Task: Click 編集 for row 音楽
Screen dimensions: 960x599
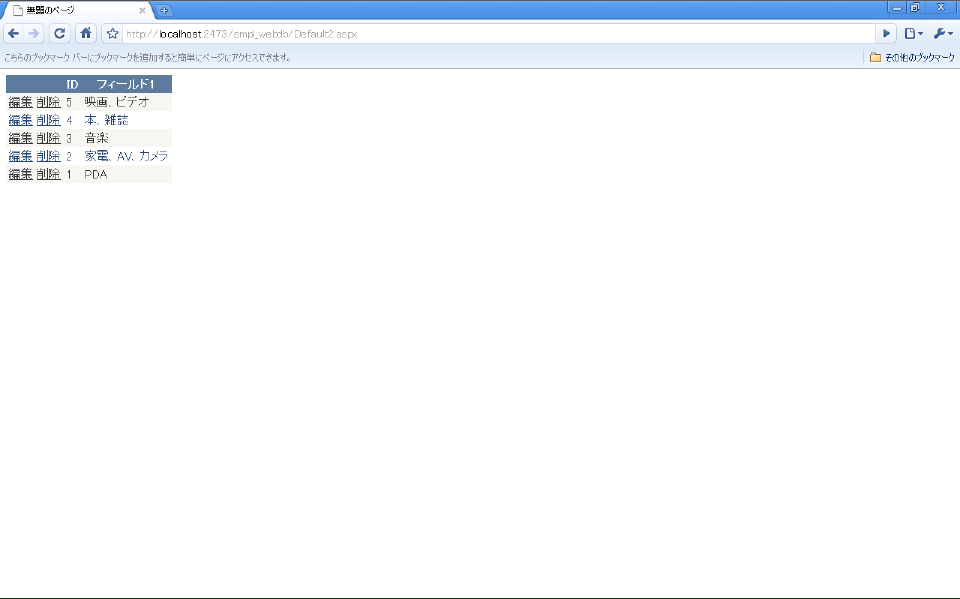Action: (20, 138)
